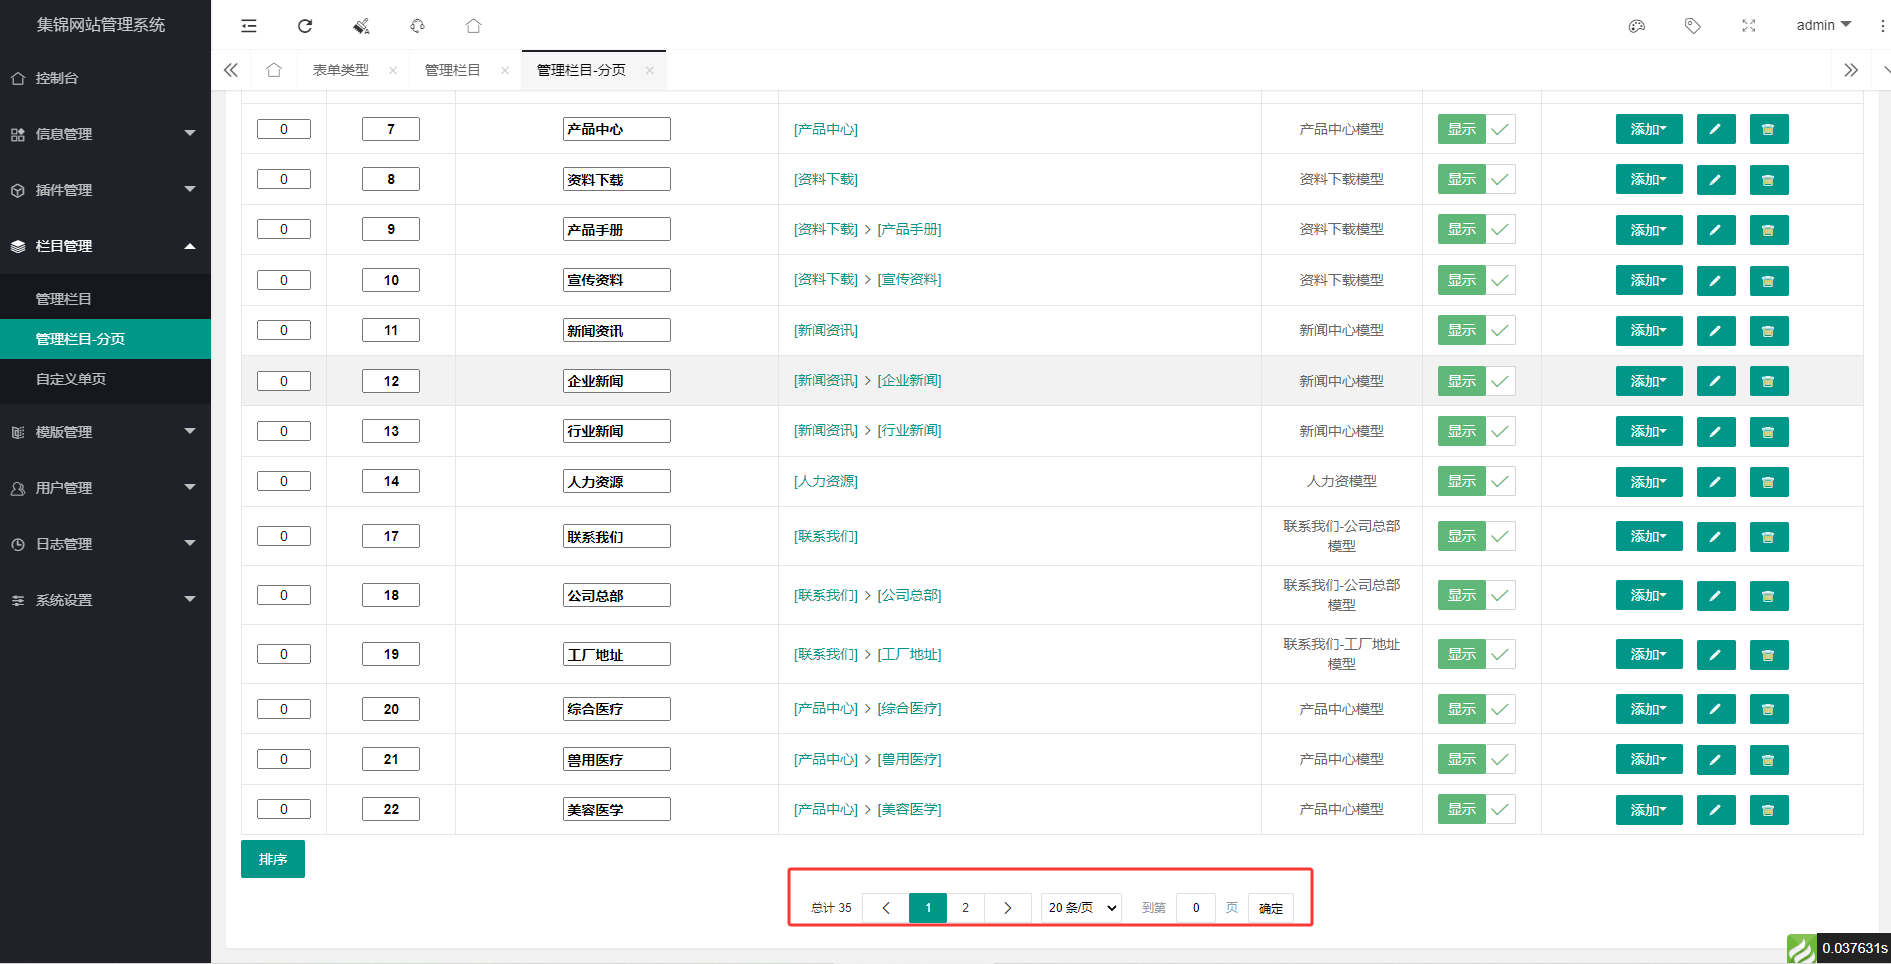Click the 联系我们 name input field
This screenshot has width=1891, height=964.
617,536
